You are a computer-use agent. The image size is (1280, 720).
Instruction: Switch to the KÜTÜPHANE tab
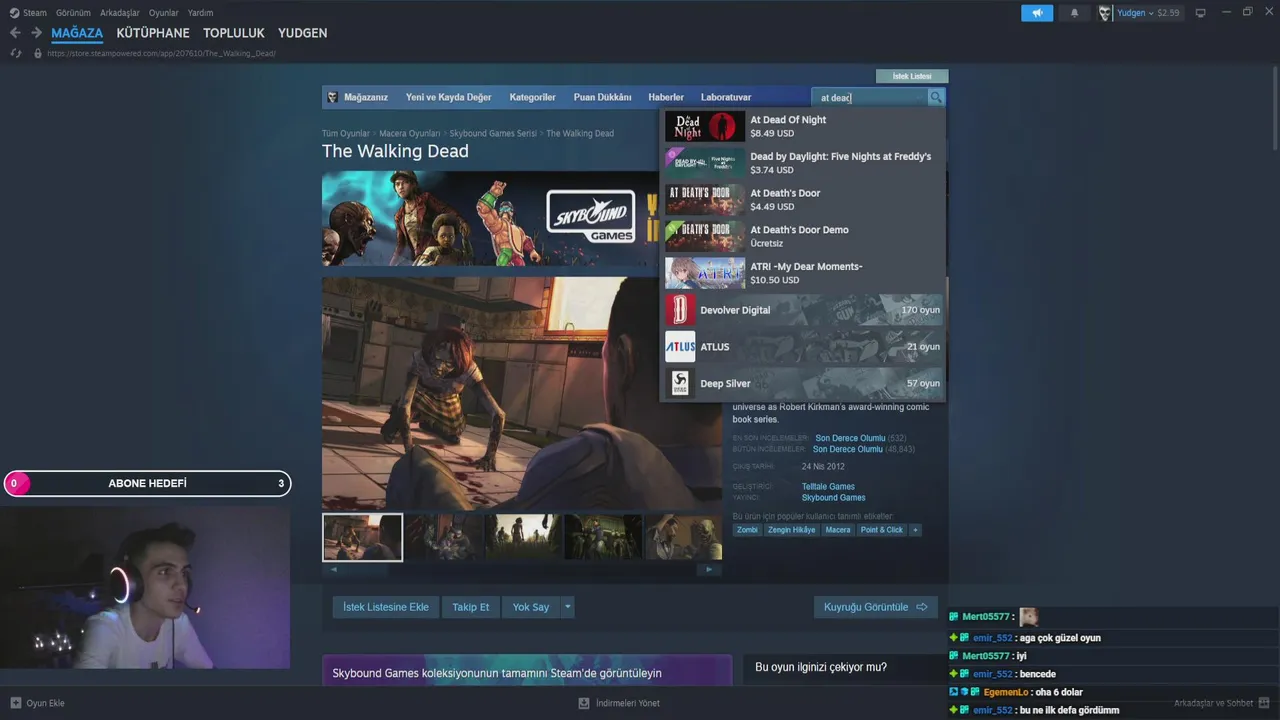(x=153, y=33)
